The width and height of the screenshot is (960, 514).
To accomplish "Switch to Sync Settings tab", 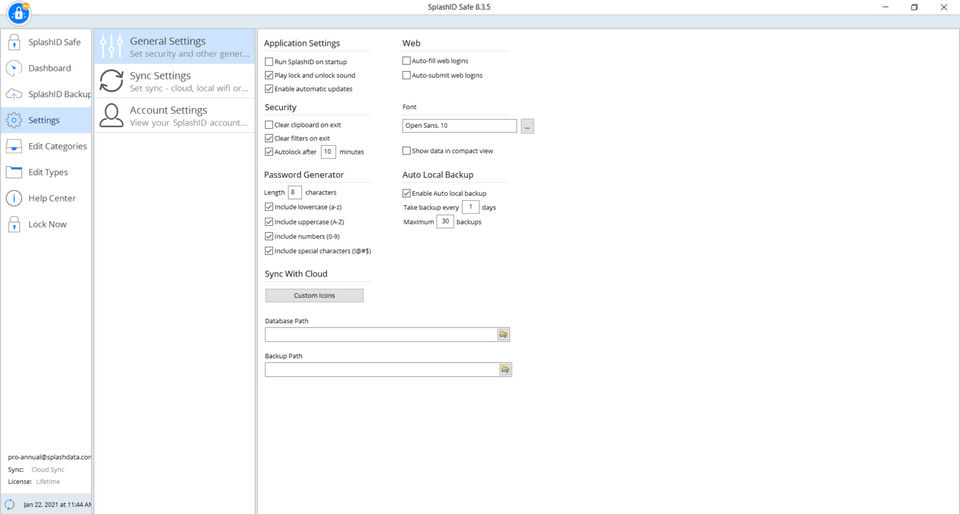I will (x=174, y=81).
